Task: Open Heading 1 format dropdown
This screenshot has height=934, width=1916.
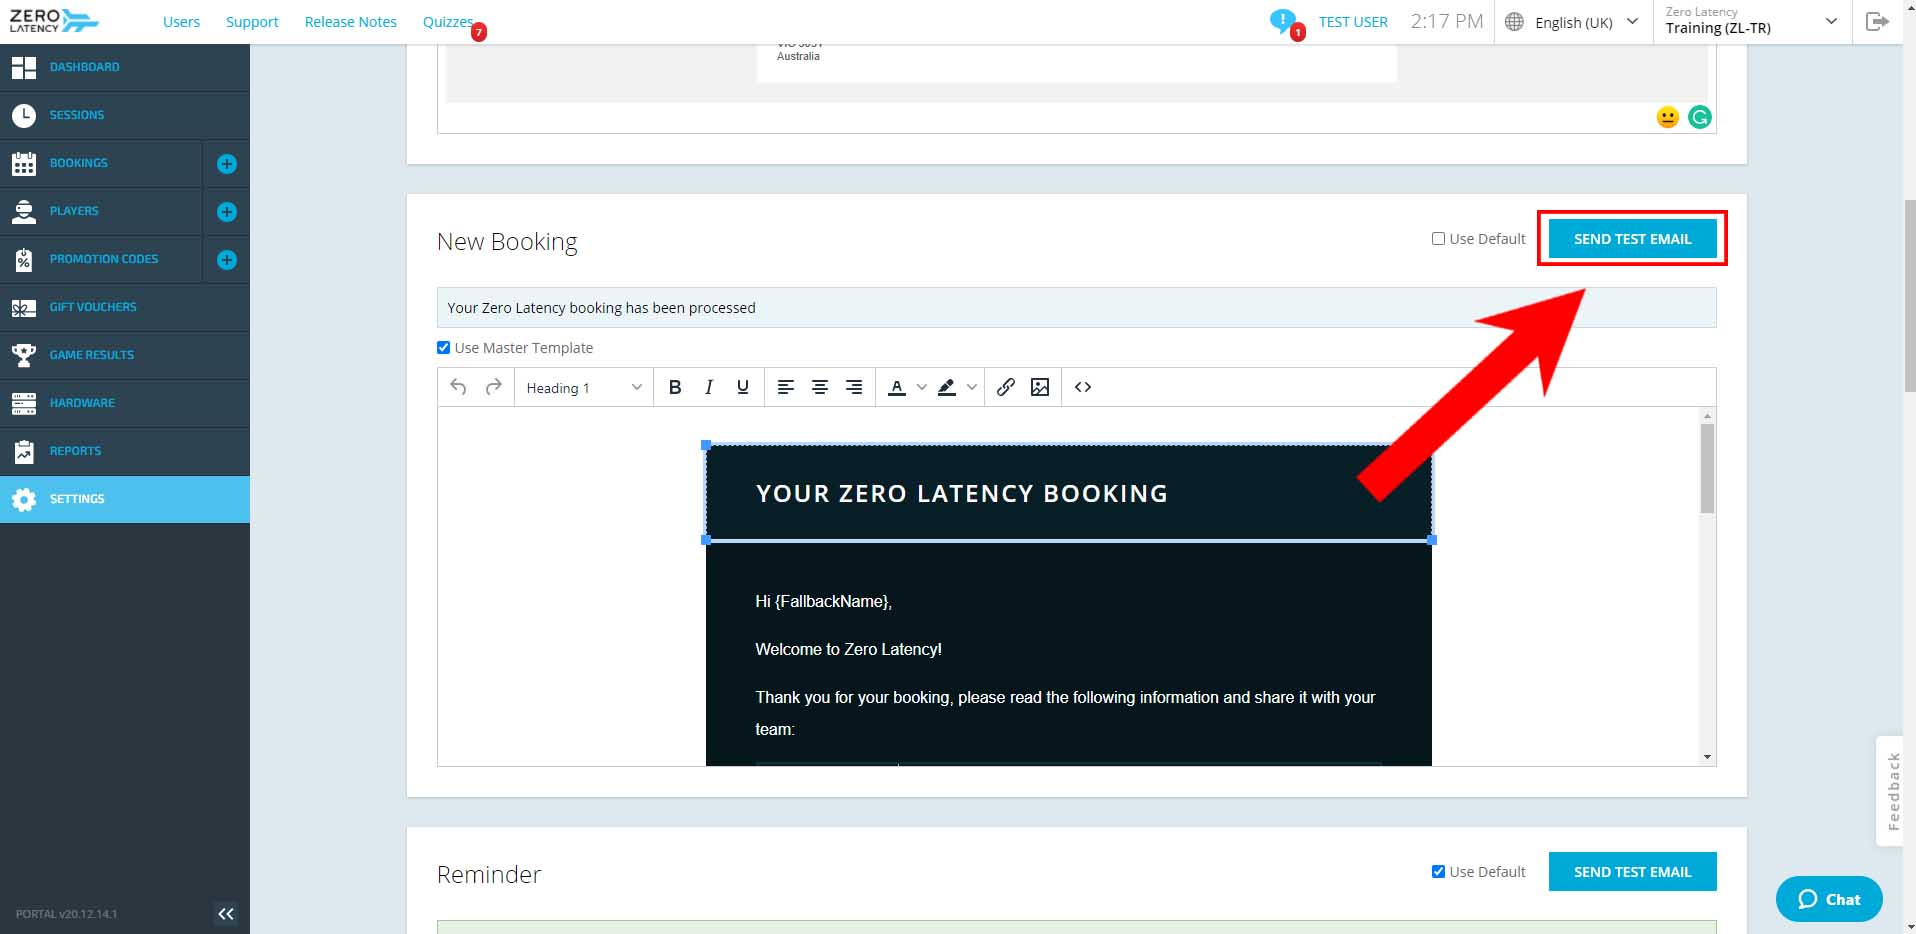Action: 584,387
